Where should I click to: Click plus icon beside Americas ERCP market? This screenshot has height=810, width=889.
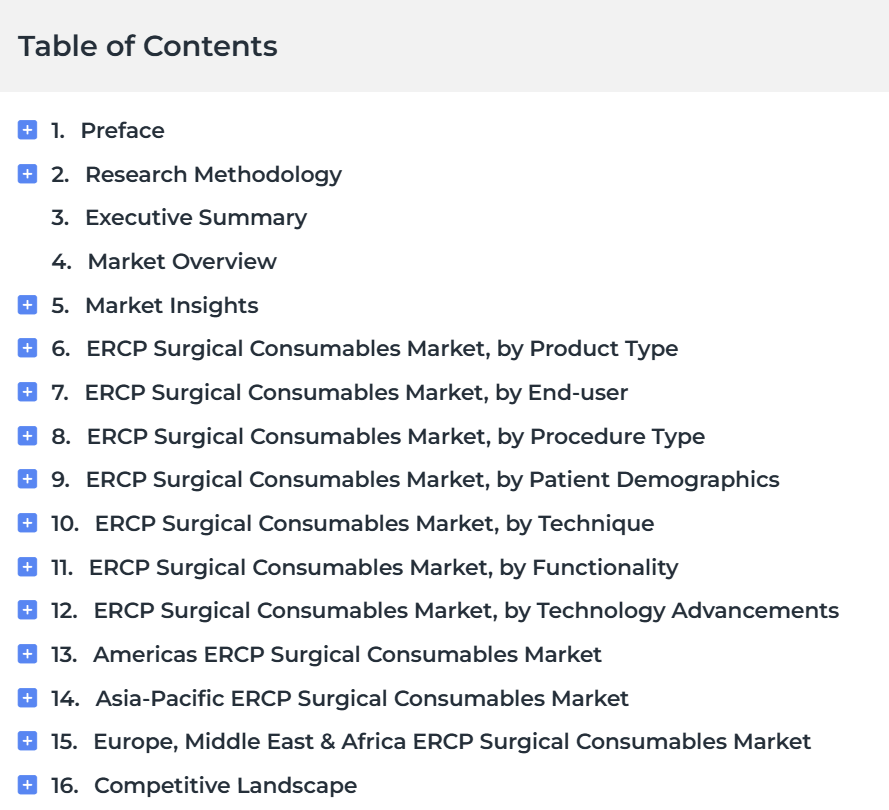coord(27,654)
